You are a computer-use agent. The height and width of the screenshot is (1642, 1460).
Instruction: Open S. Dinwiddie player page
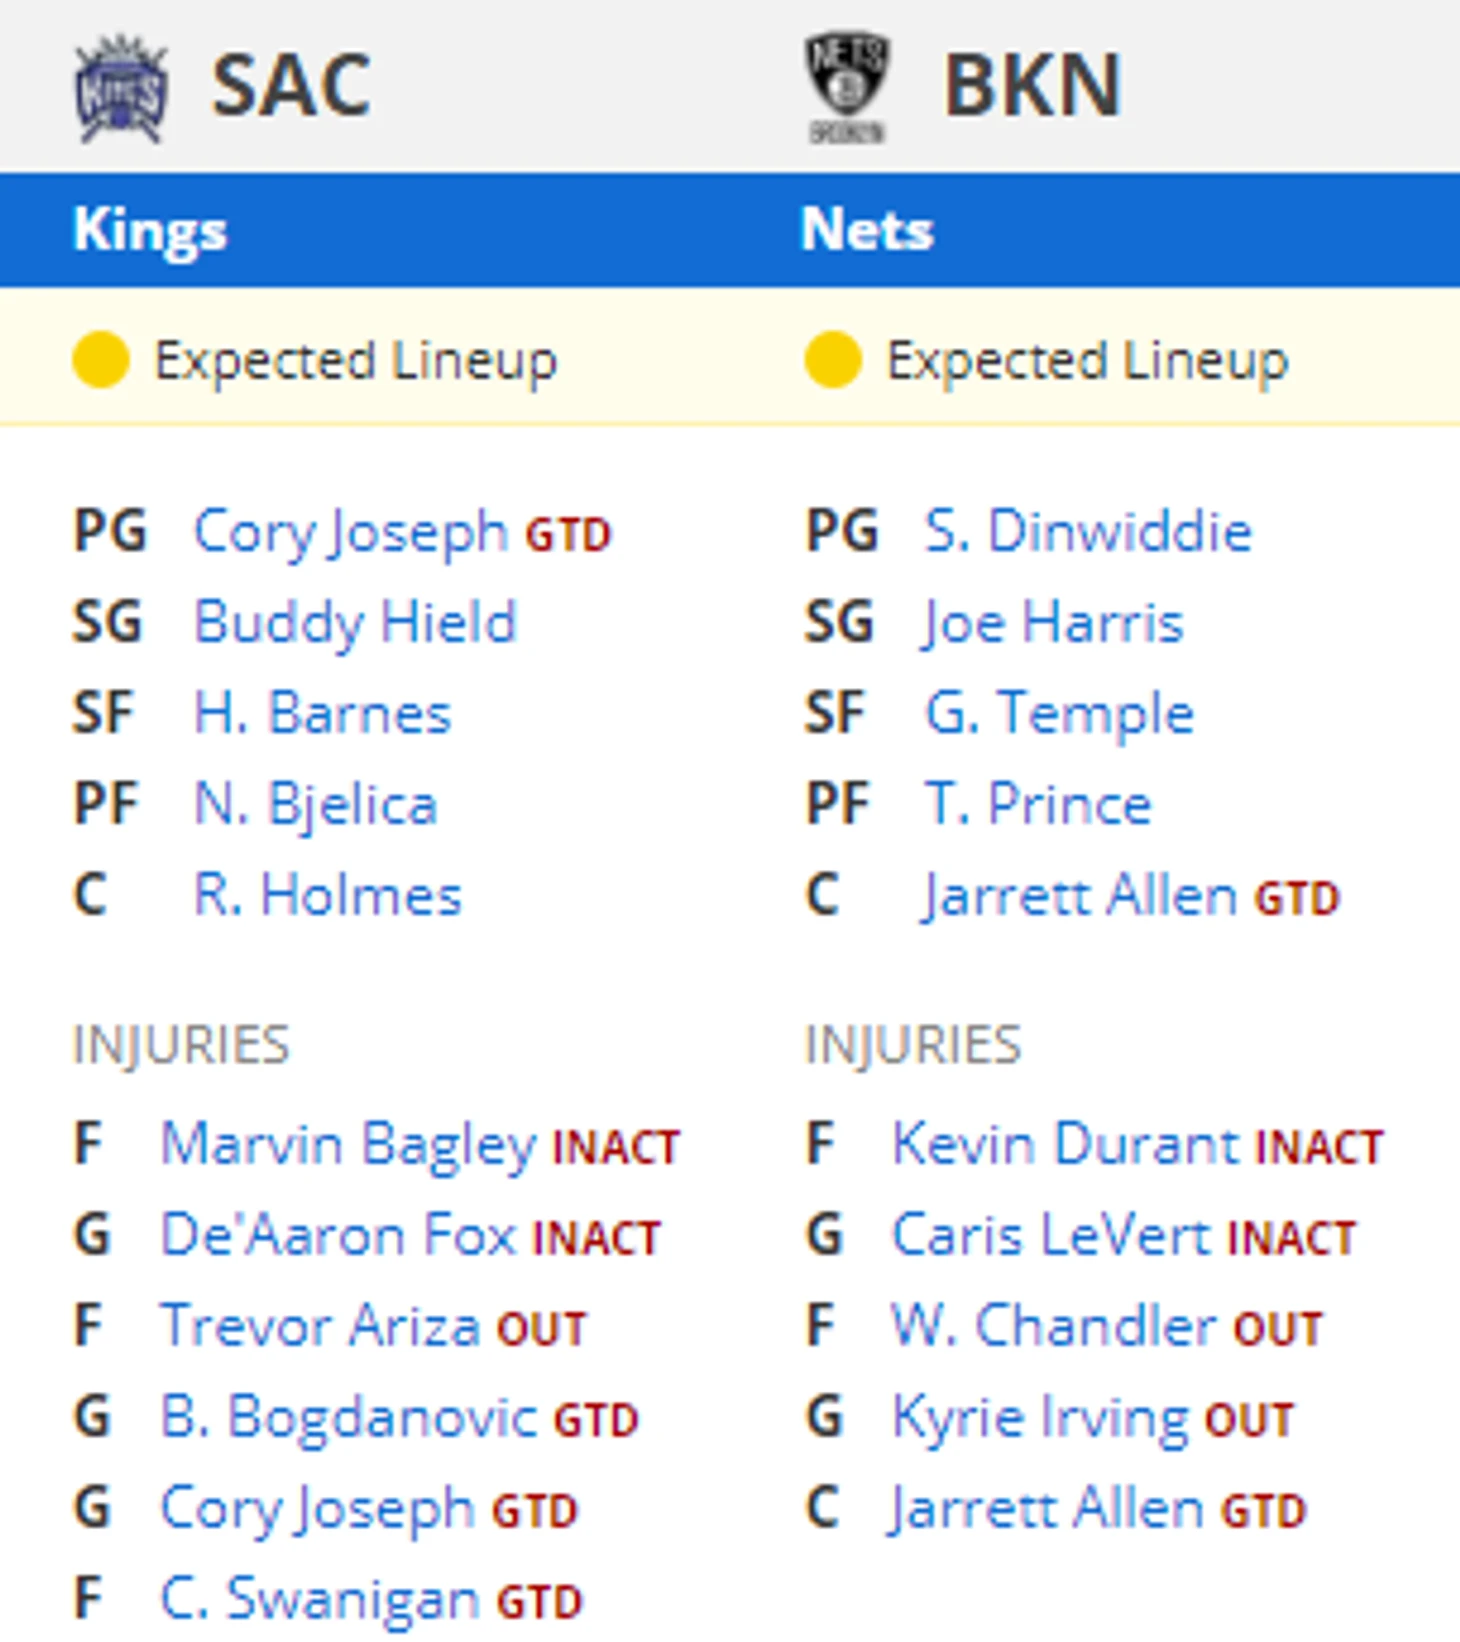pos(1087,531)
